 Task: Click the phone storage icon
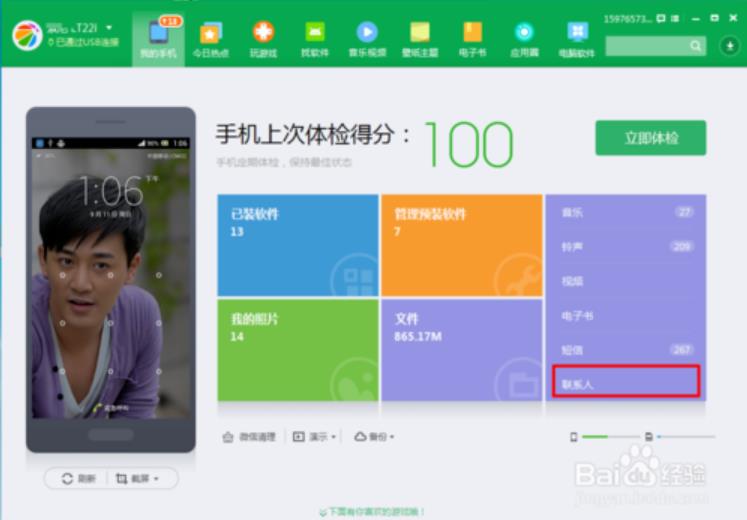(574, 437)
